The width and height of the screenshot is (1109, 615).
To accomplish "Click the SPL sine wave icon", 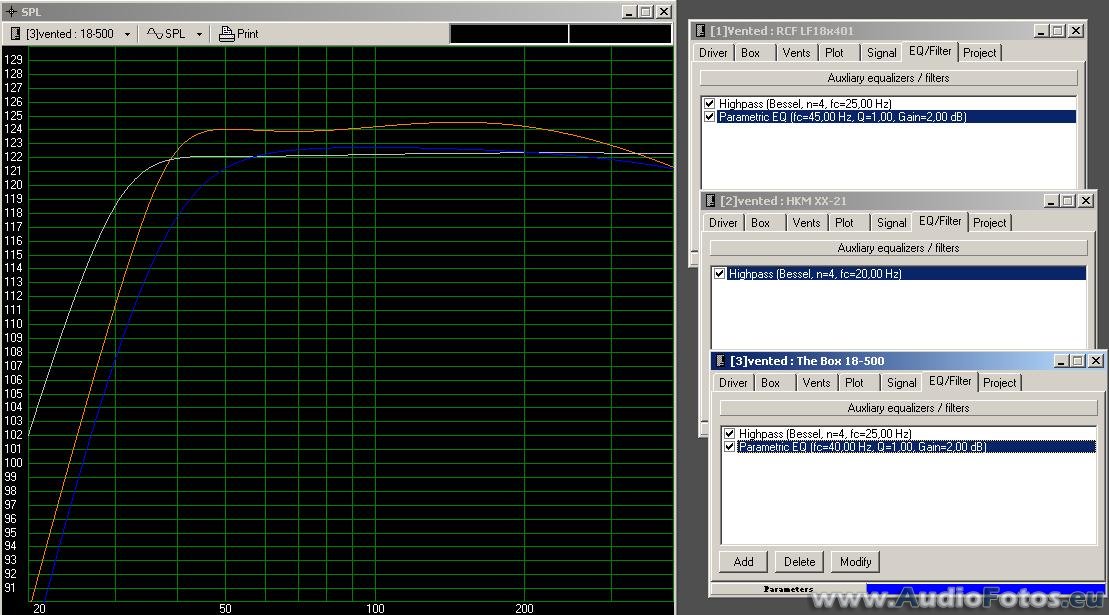I will click(x=154, y=33).
